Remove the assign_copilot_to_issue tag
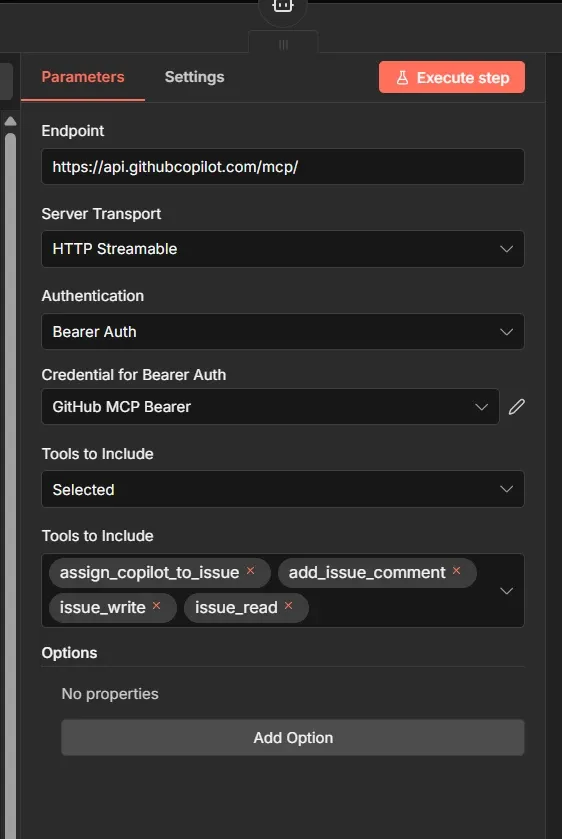Viewport: 562px width, 839px height. coord(250,571)
